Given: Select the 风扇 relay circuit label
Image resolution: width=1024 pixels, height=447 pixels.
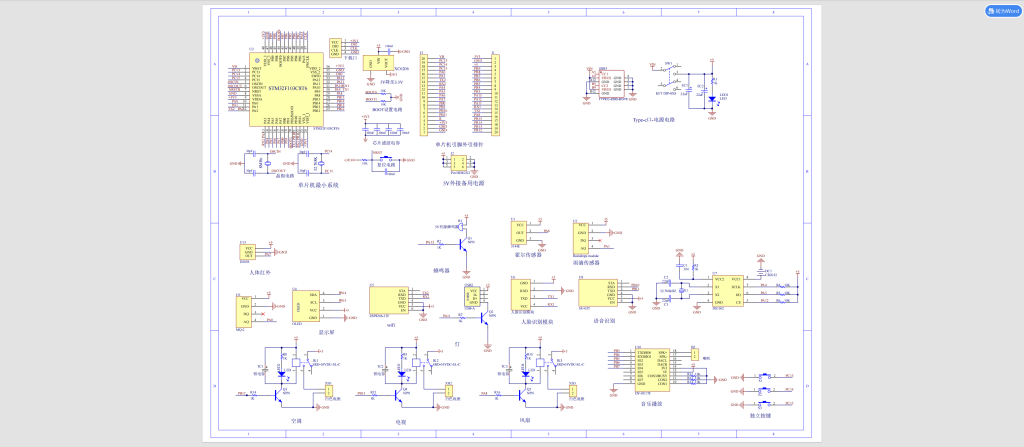Looking at the screenshot, I should coord(523,422).
